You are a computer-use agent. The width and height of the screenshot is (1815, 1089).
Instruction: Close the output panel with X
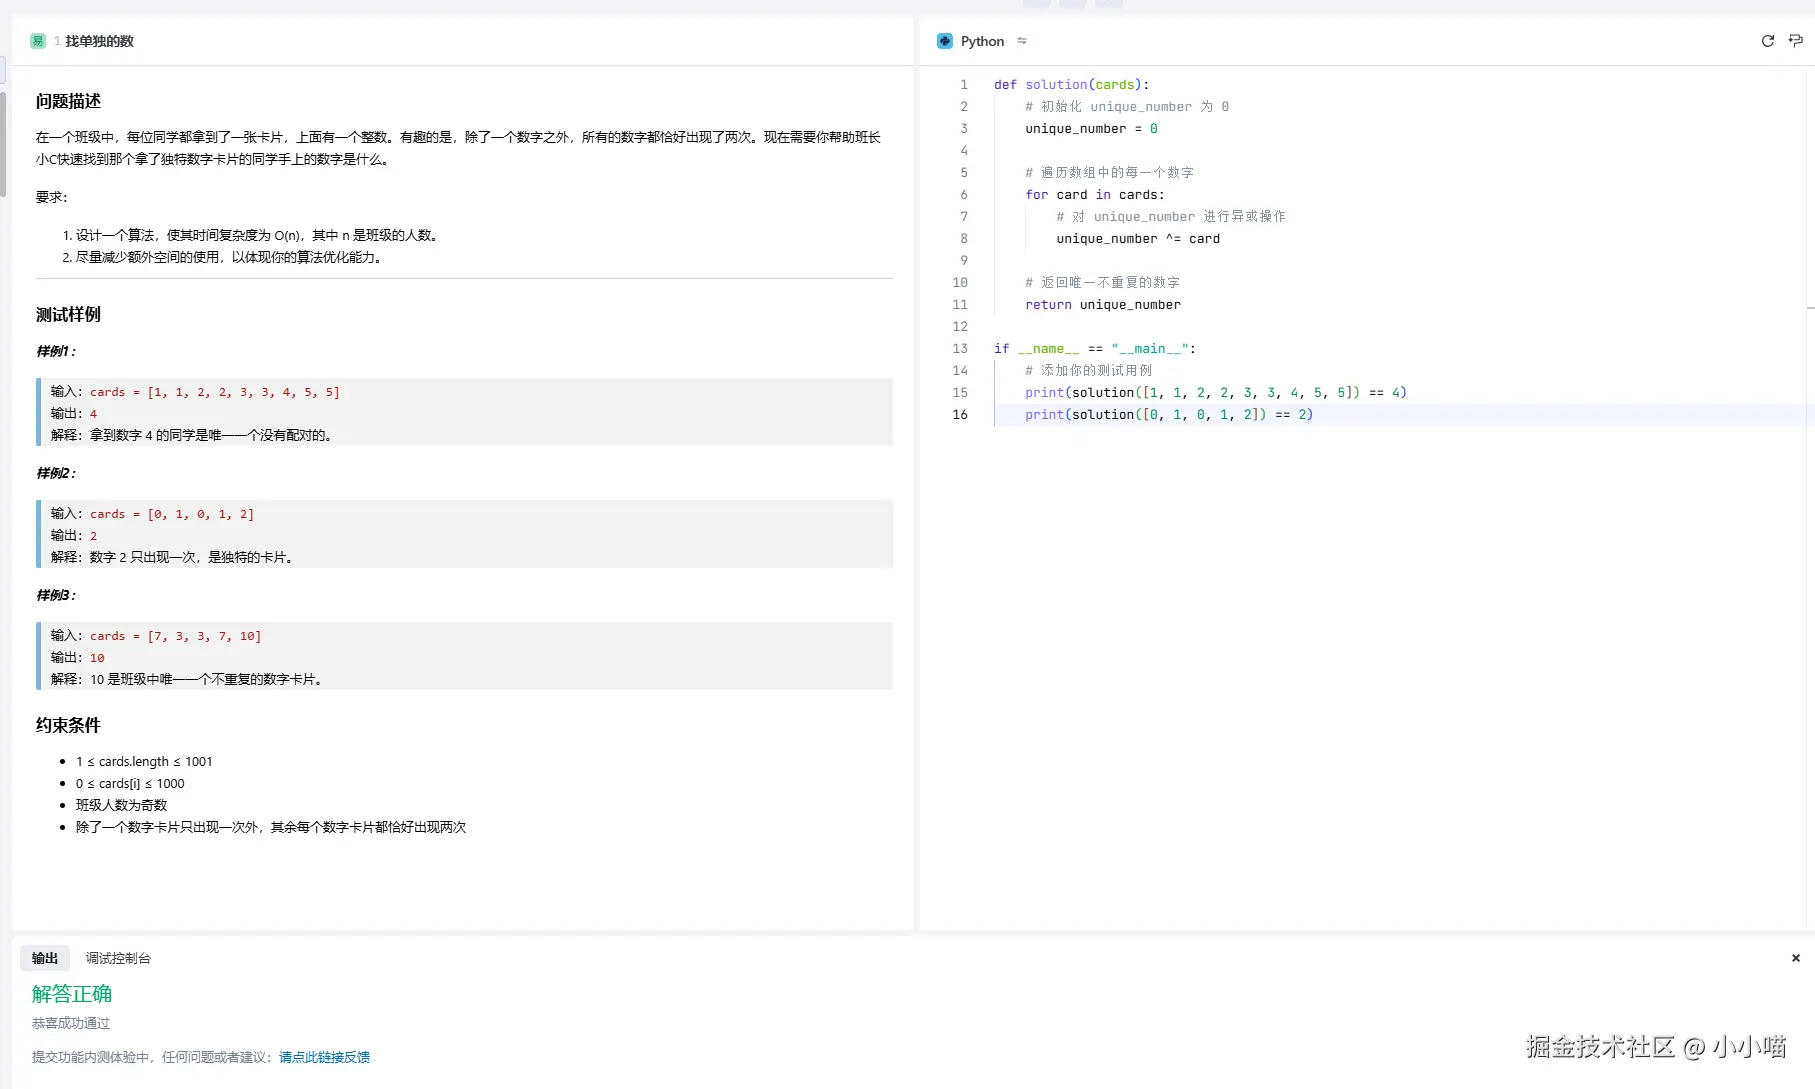tap(1795, 958)
